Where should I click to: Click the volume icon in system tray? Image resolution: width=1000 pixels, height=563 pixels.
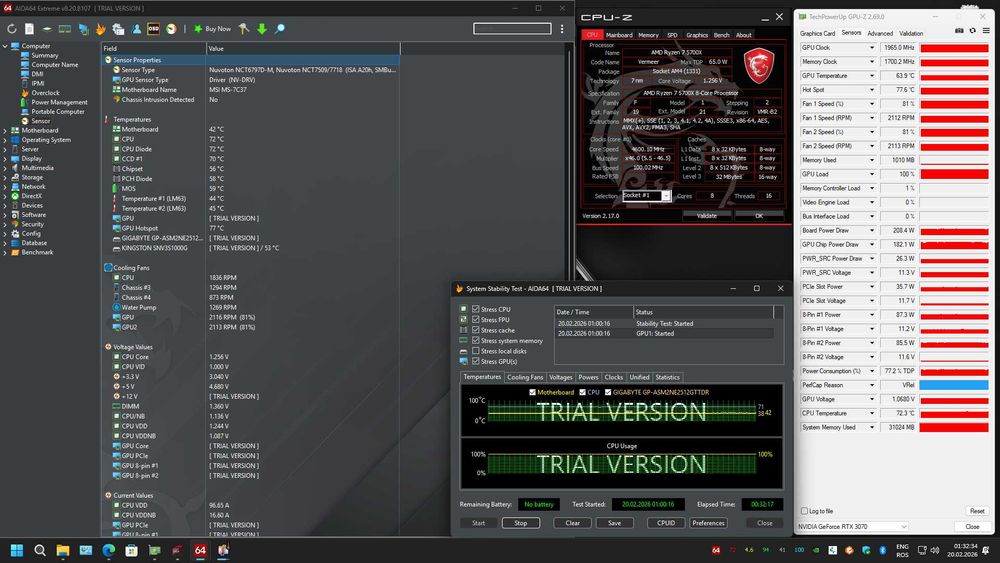(x=935, y=550)
